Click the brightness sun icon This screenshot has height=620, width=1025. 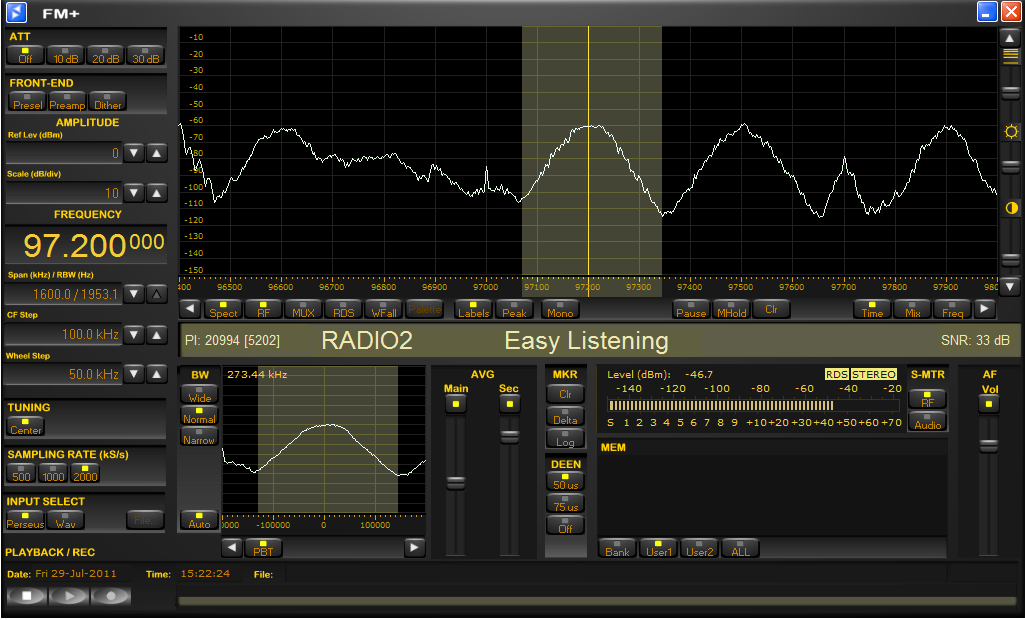pyautogui.click(x=1011, y=132)
